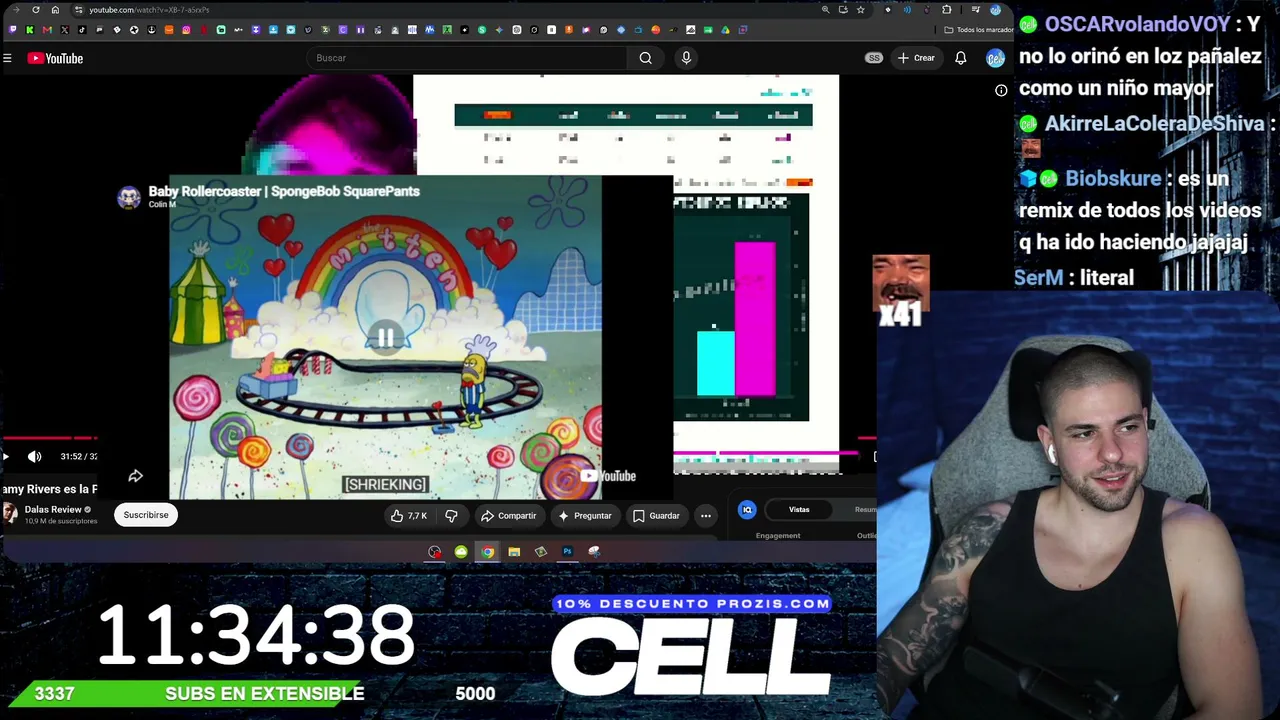Open the browser zoom indicator
The image size is (1280, 720).
pos(825,10)
